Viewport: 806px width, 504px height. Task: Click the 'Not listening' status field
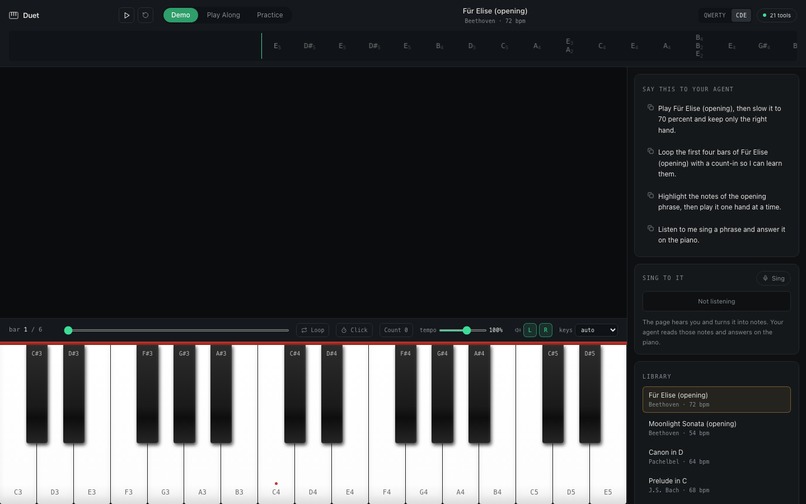[x=716, y=301]
